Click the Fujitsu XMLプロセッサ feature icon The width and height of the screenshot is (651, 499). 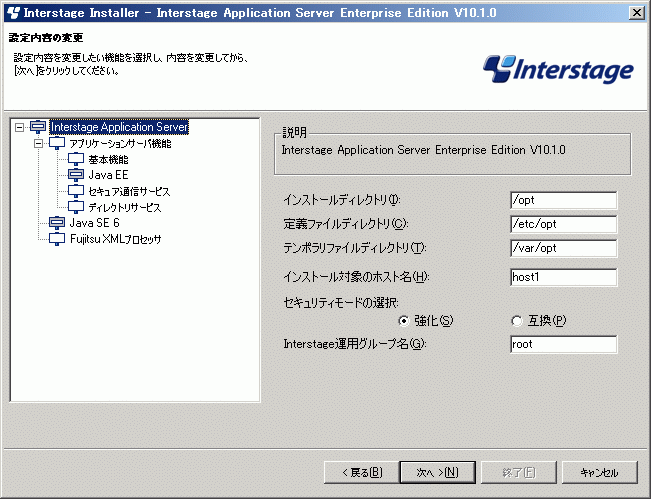[57, 239]
